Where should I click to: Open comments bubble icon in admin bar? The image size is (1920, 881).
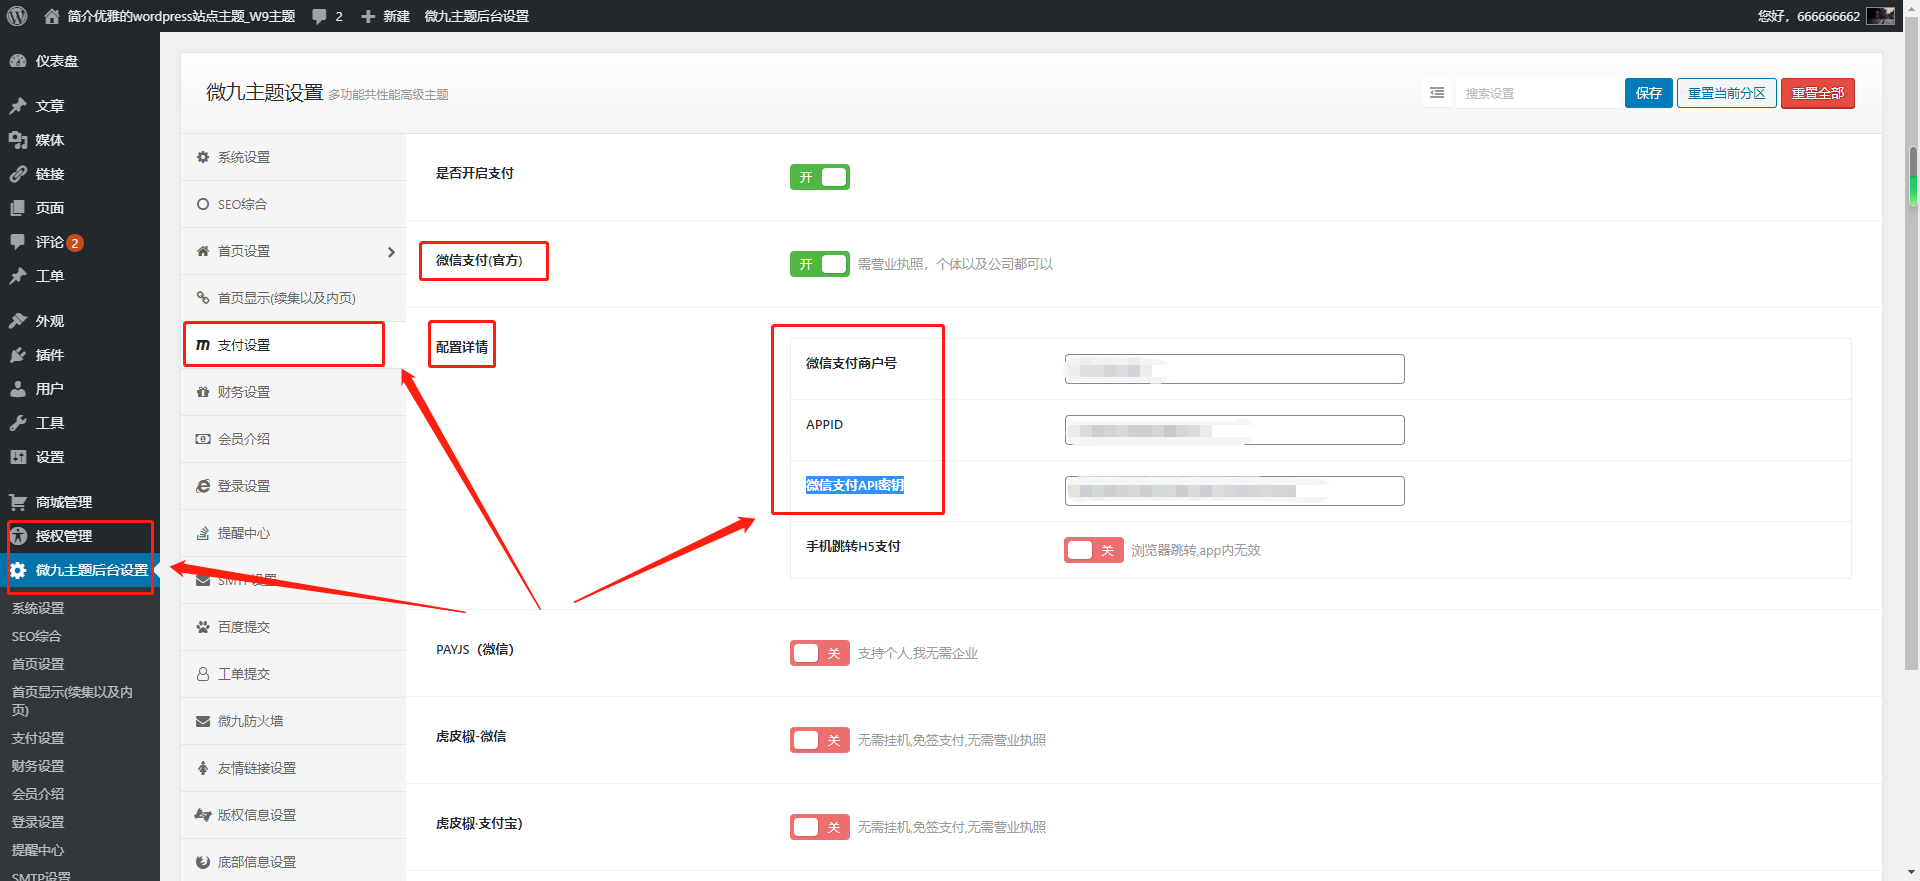(x=319, y=16)
